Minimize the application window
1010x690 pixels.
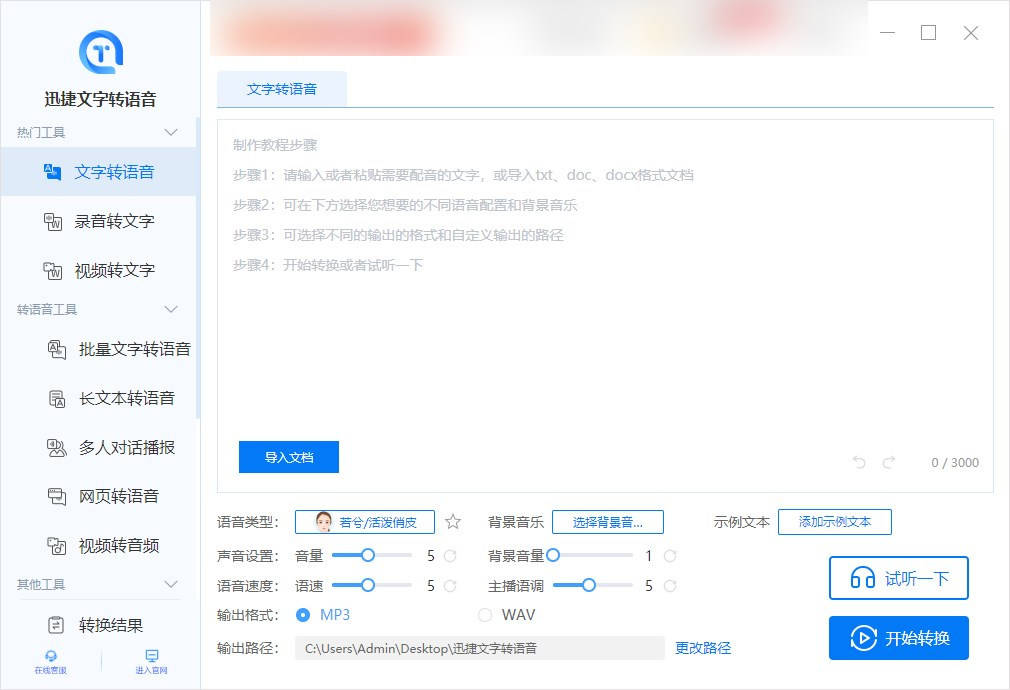tap(888, 32)
